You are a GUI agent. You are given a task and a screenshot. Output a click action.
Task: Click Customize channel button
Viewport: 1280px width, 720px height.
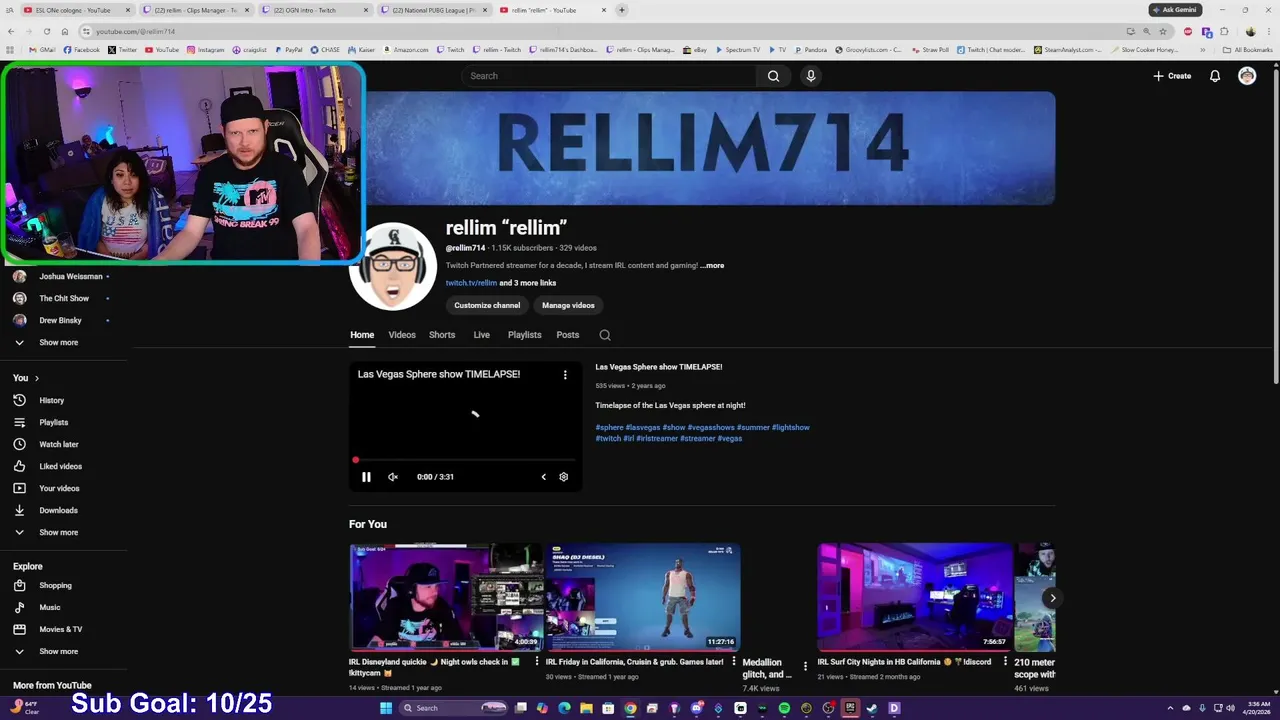[487, 305]
